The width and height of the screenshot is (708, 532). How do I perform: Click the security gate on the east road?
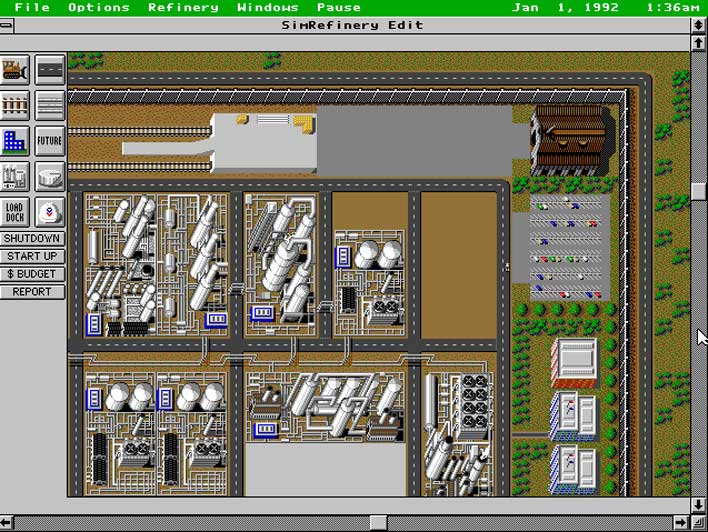(507, 267)
